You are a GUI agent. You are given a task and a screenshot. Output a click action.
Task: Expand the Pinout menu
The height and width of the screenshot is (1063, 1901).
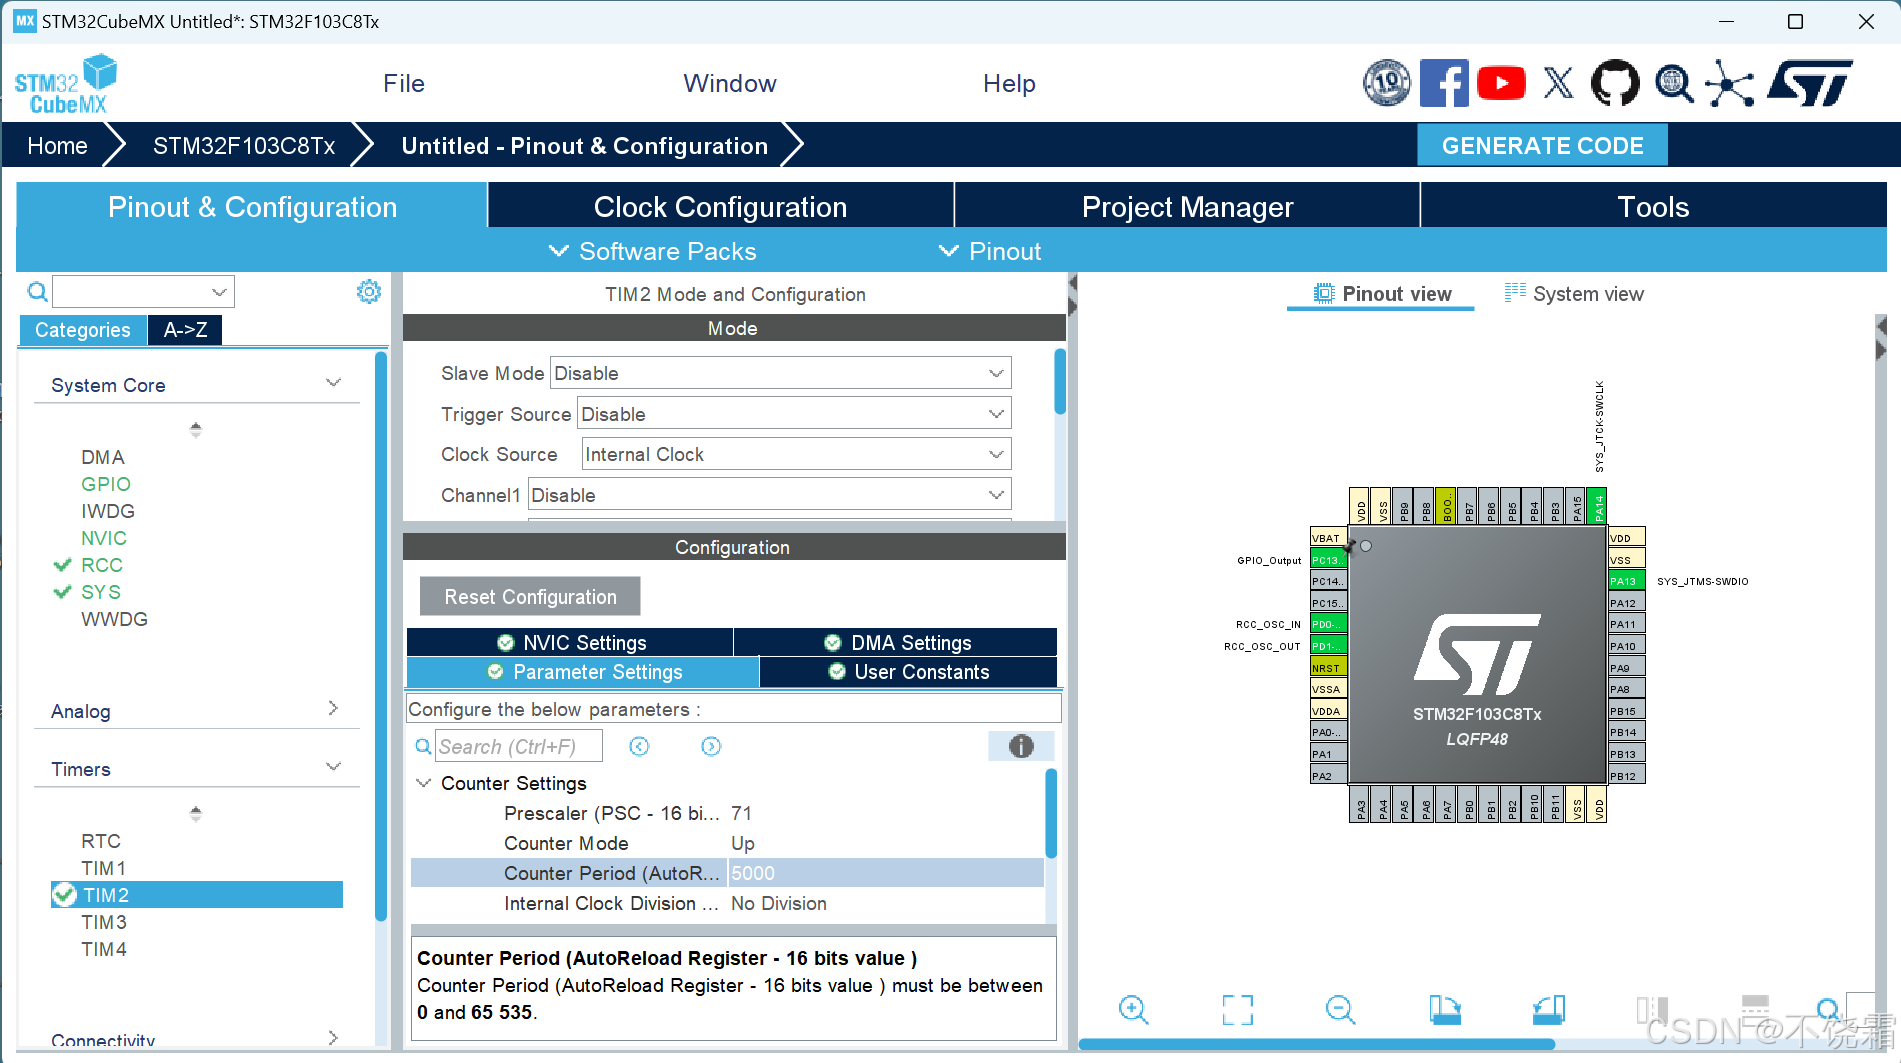coord(990,251)
